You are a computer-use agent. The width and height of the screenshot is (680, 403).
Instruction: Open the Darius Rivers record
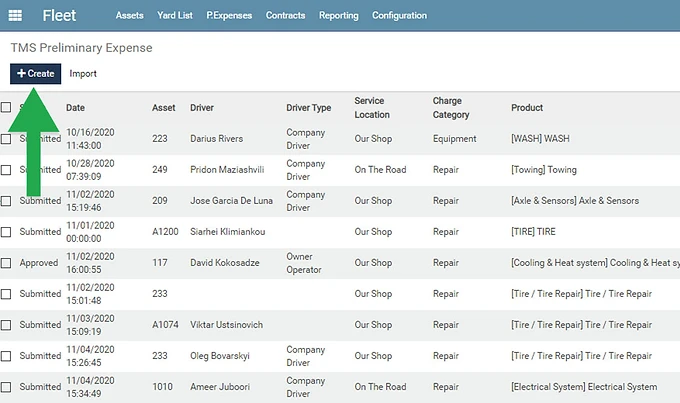coord(216,139)
